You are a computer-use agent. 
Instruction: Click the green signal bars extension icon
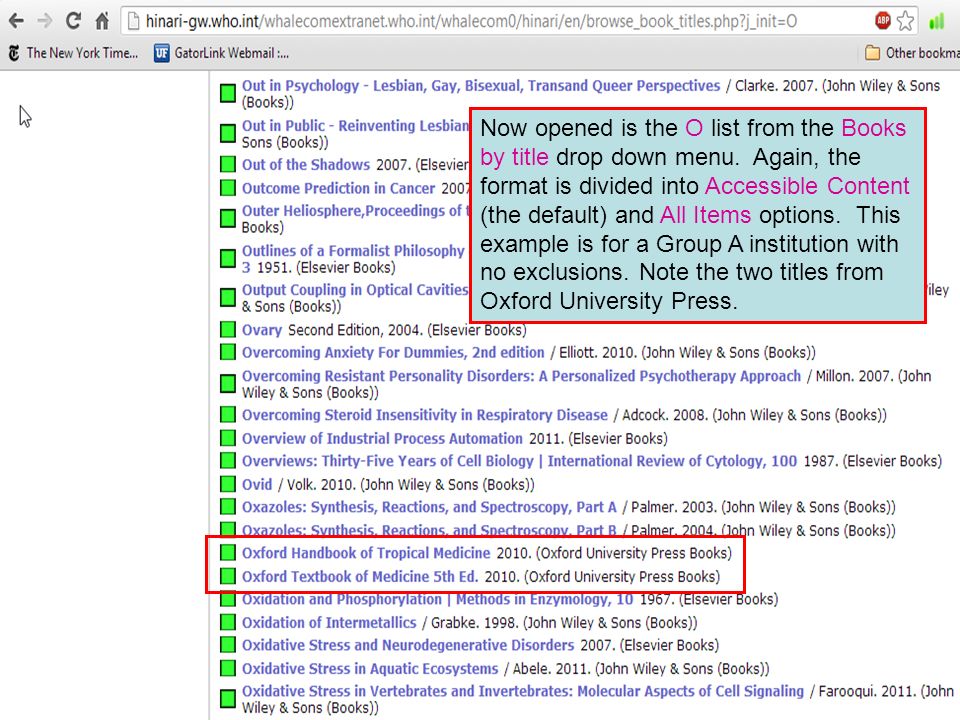[936, 22]
